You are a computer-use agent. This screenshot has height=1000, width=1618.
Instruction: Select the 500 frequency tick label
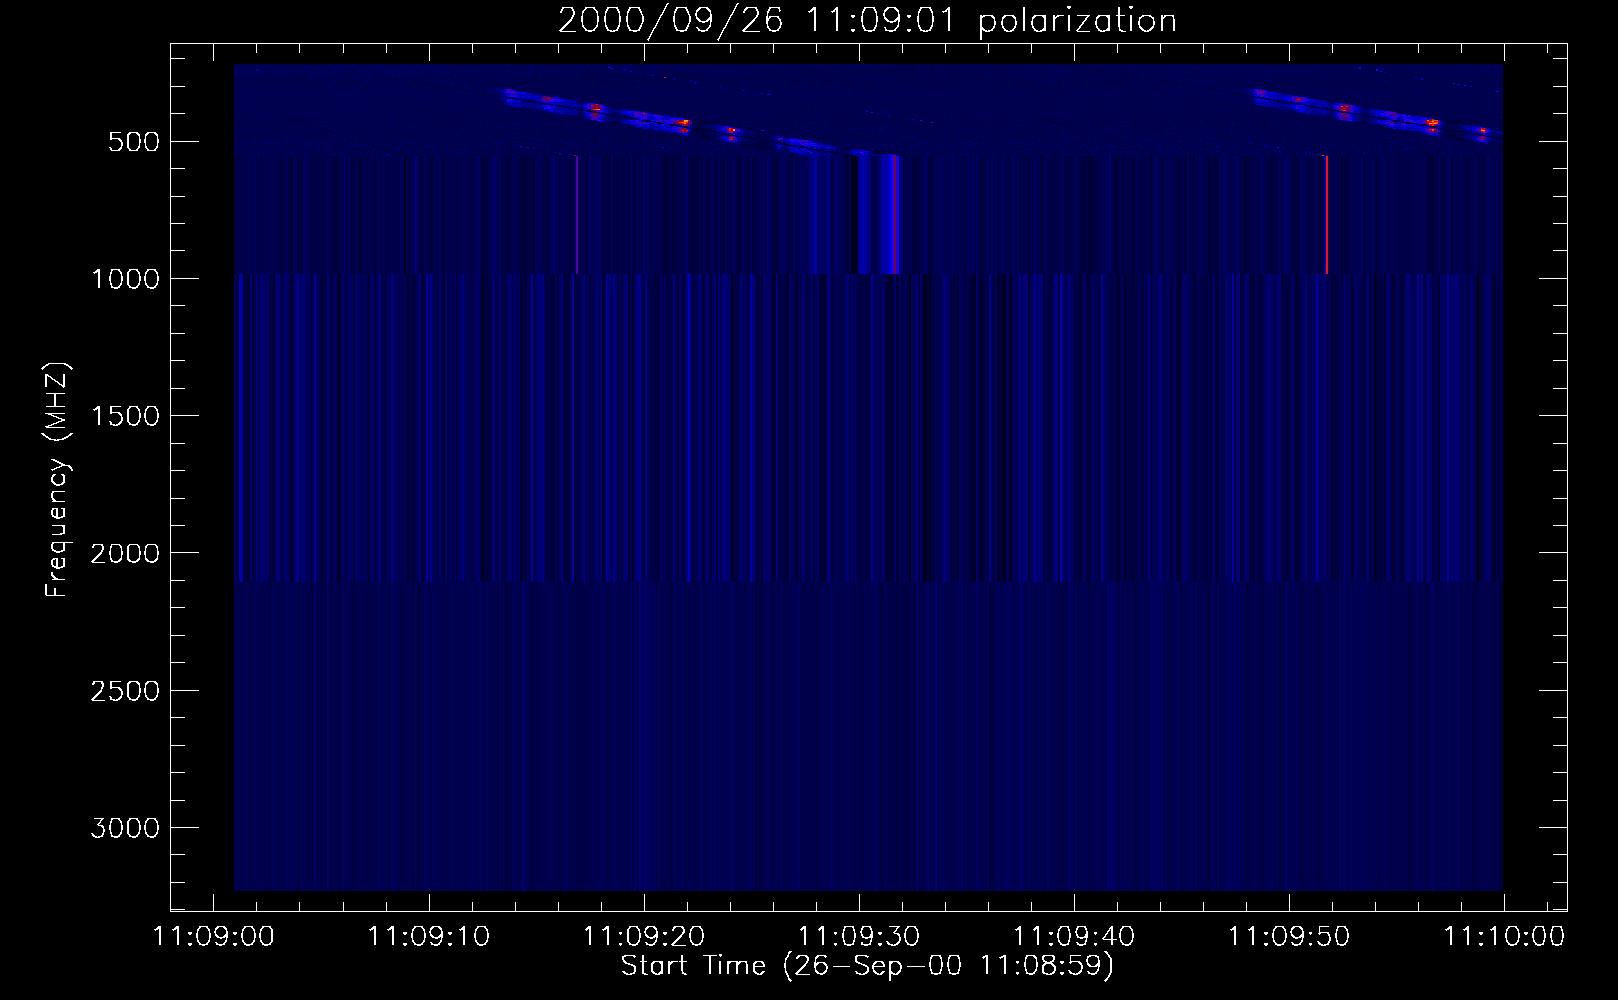134,142
